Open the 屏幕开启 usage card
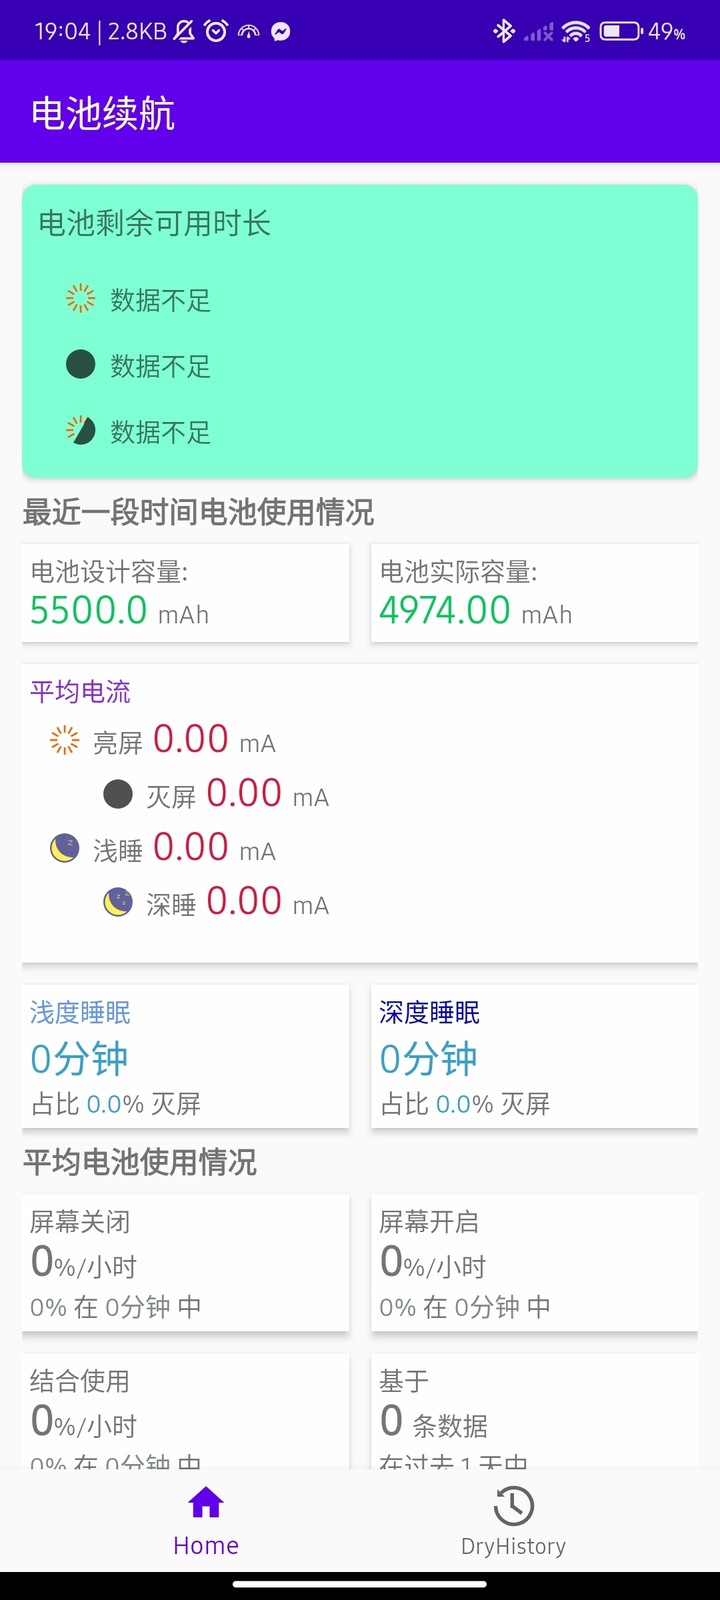Viewport: 720px width, 1600px height. coord(534,1262)
